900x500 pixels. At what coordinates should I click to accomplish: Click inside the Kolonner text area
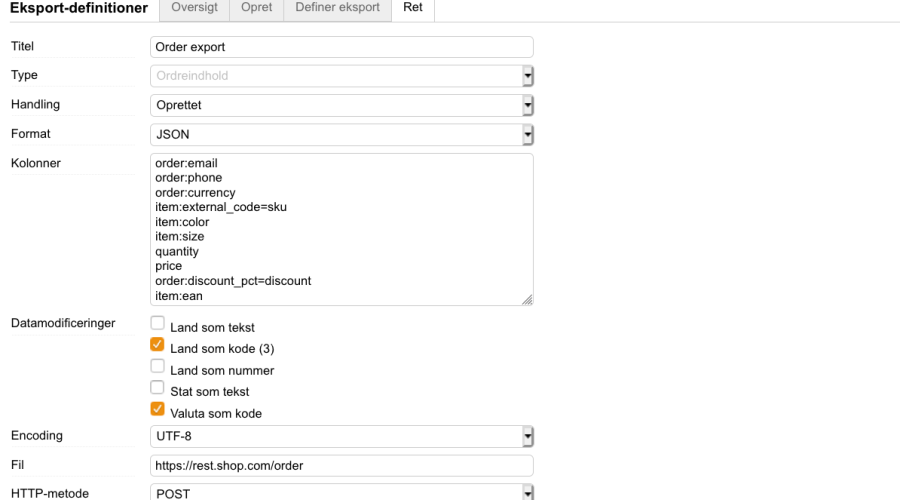tap(340, 229)
